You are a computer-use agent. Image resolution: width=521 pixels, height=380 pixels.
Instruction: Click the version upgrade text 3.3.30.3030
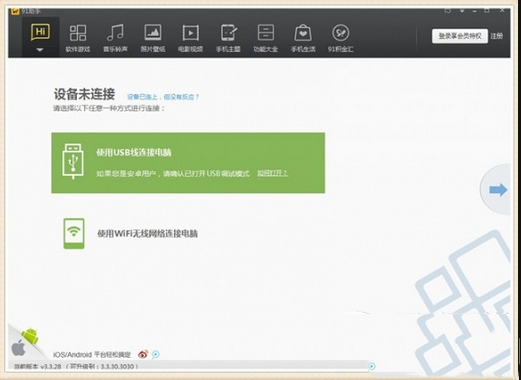[x=102, y=366]
